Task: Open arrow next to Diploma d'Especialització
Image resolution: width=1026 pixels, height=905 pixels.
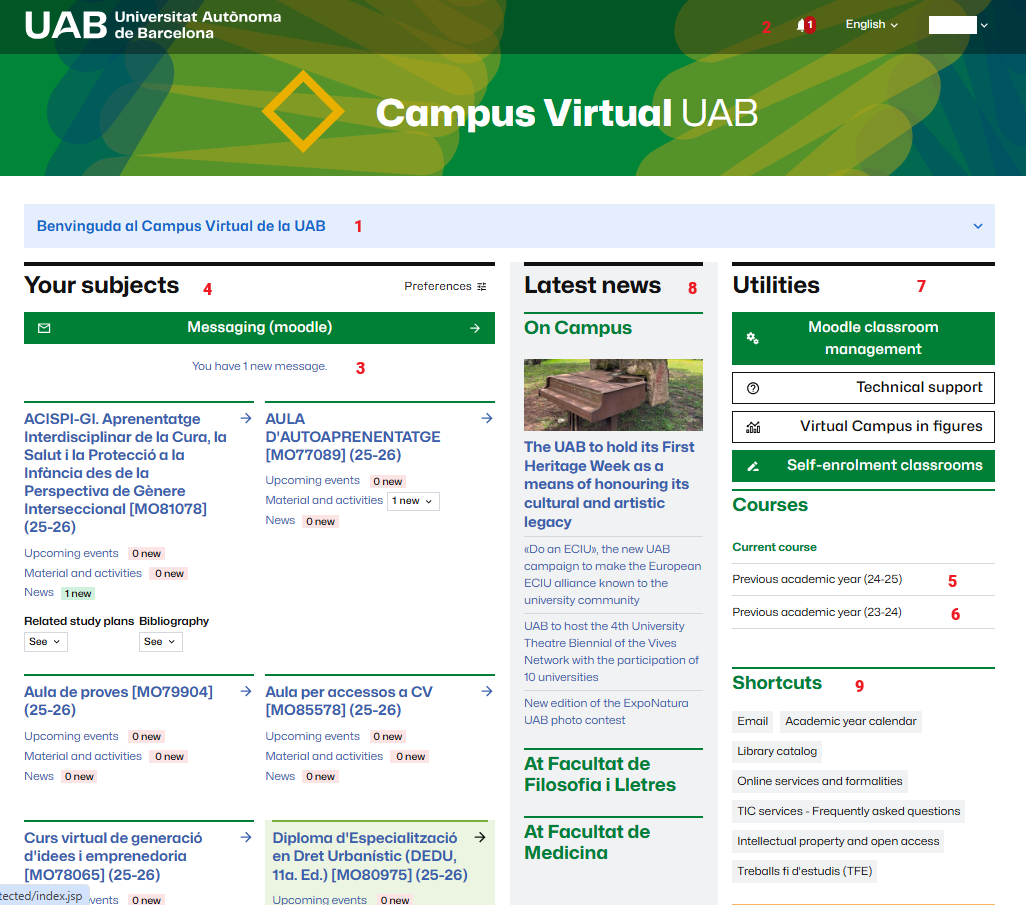Action: (480, 837)
